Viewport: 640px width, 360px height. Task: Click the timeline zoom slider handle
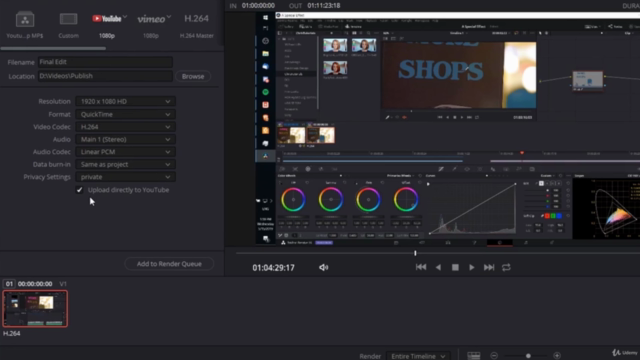528,356
